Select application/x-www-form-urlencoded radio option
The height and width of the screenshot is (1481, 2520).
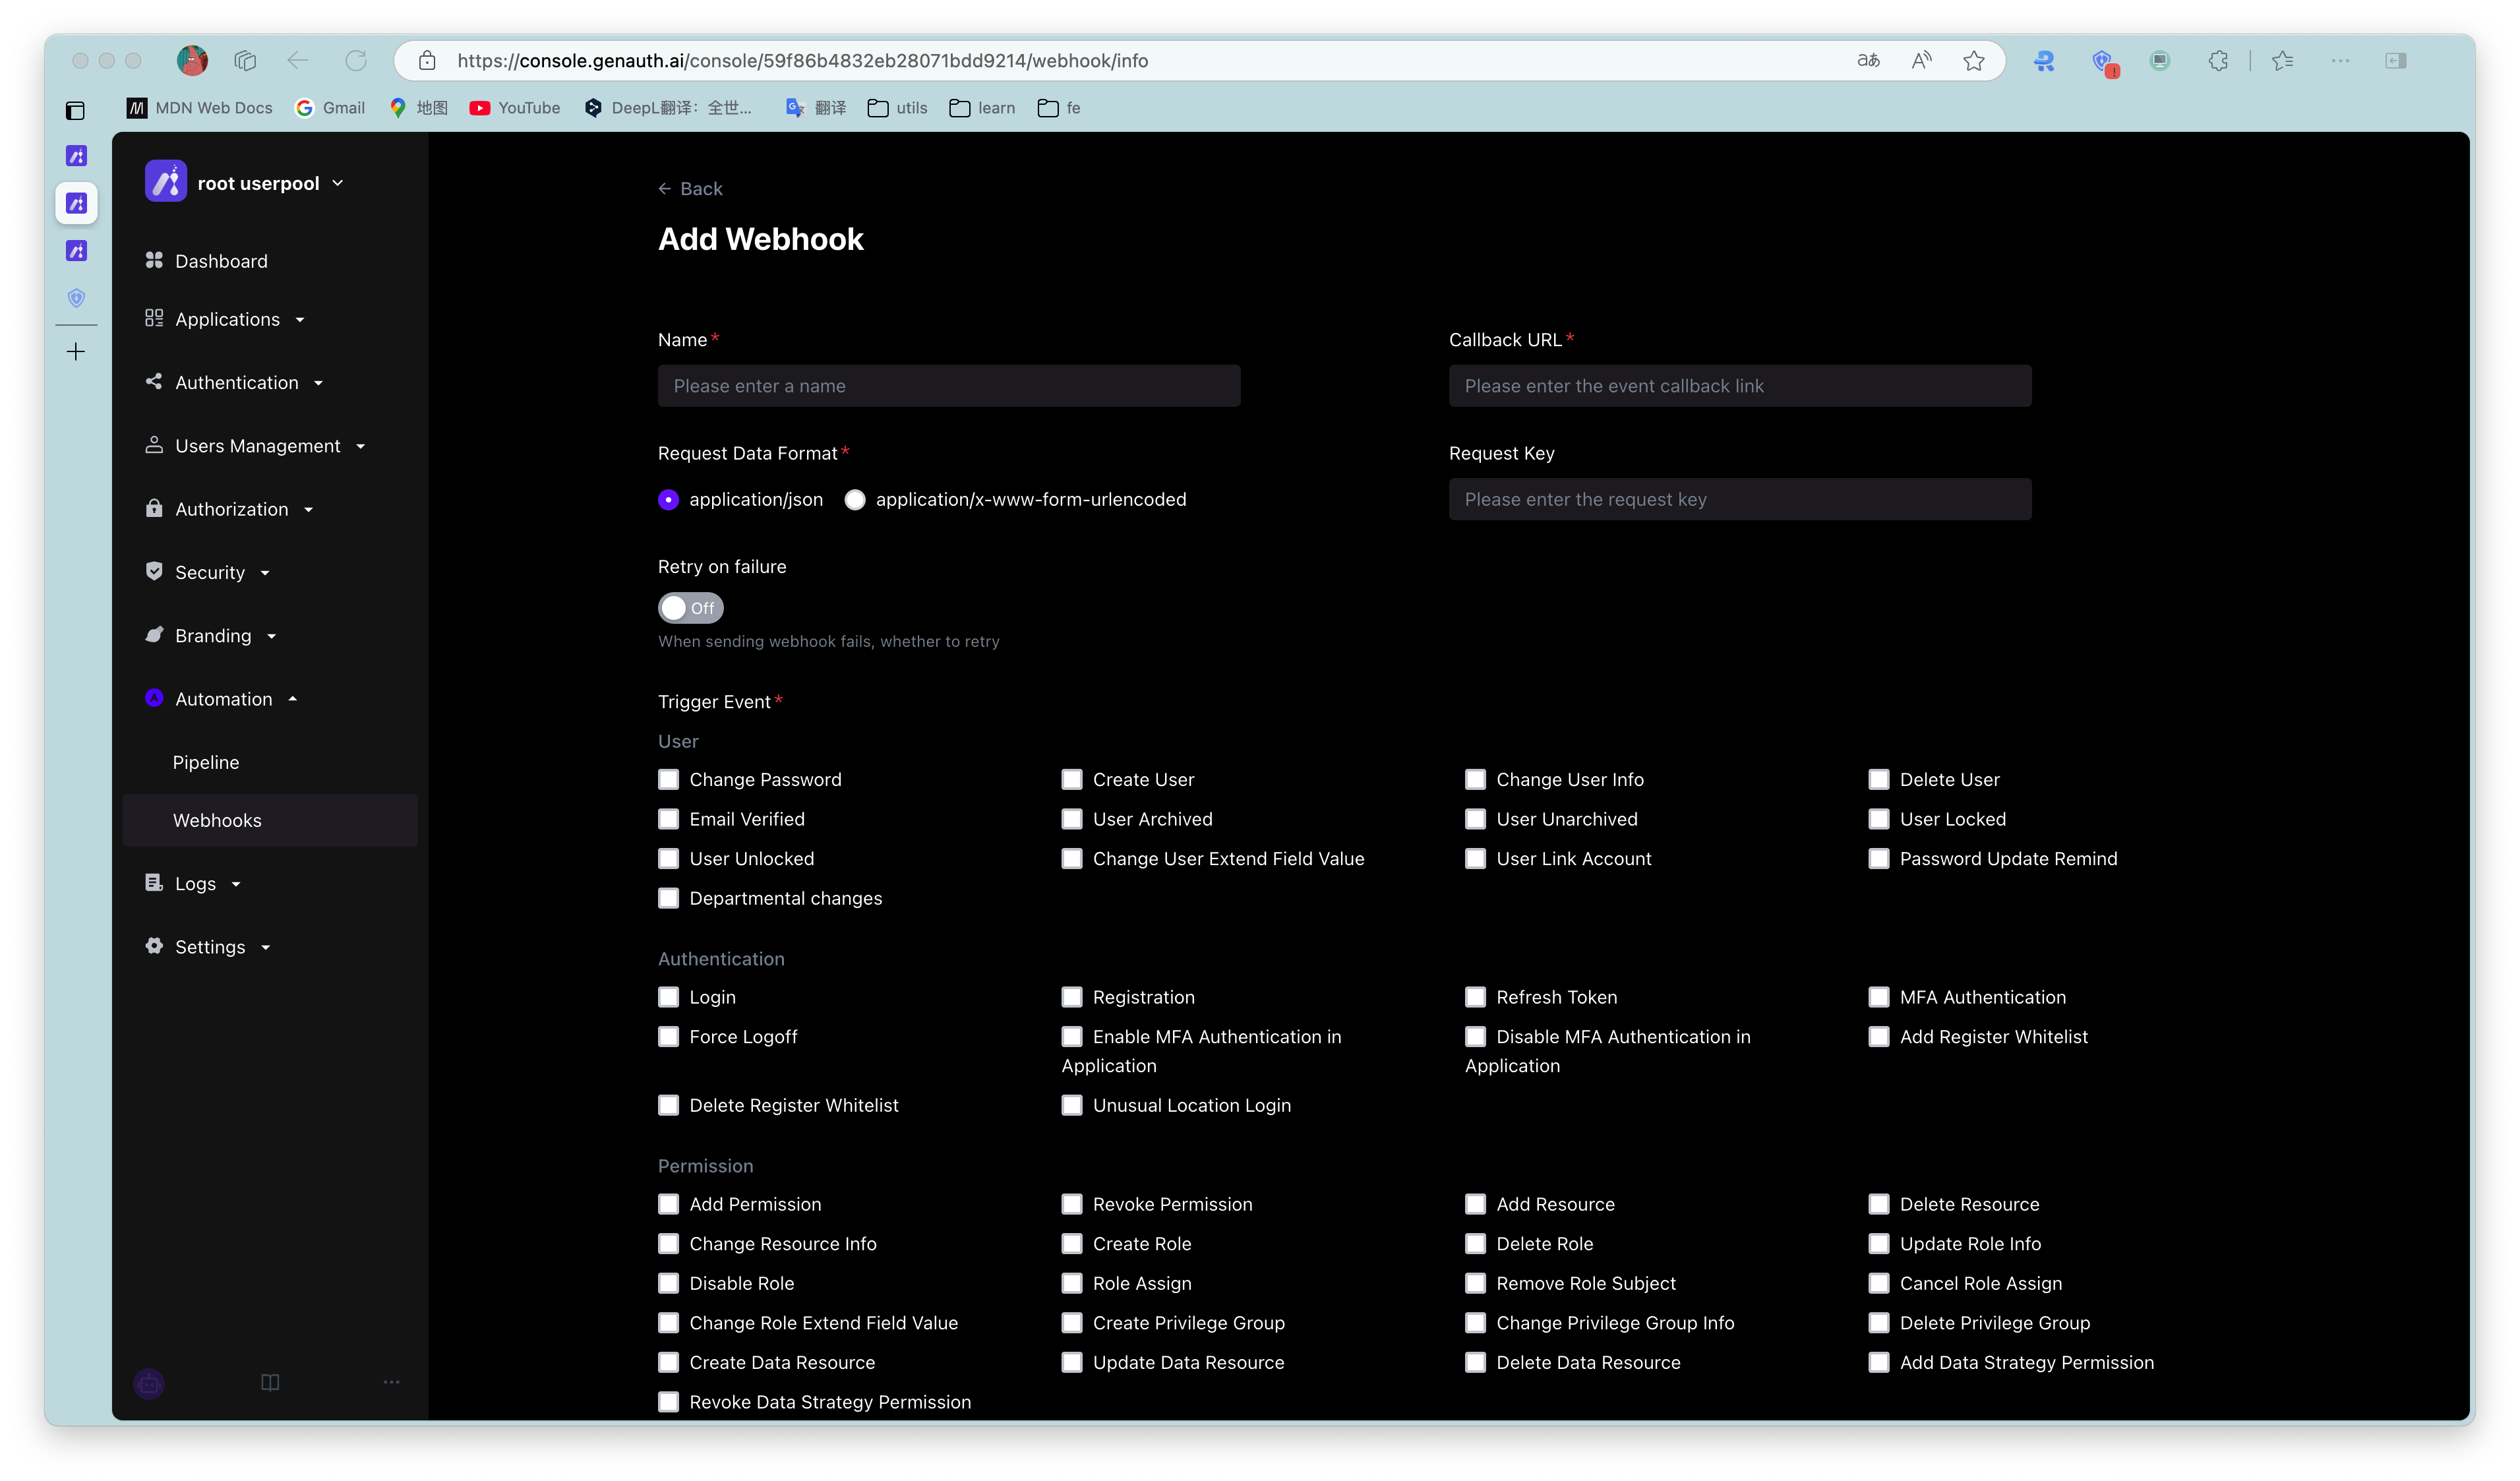pos(855,500)
